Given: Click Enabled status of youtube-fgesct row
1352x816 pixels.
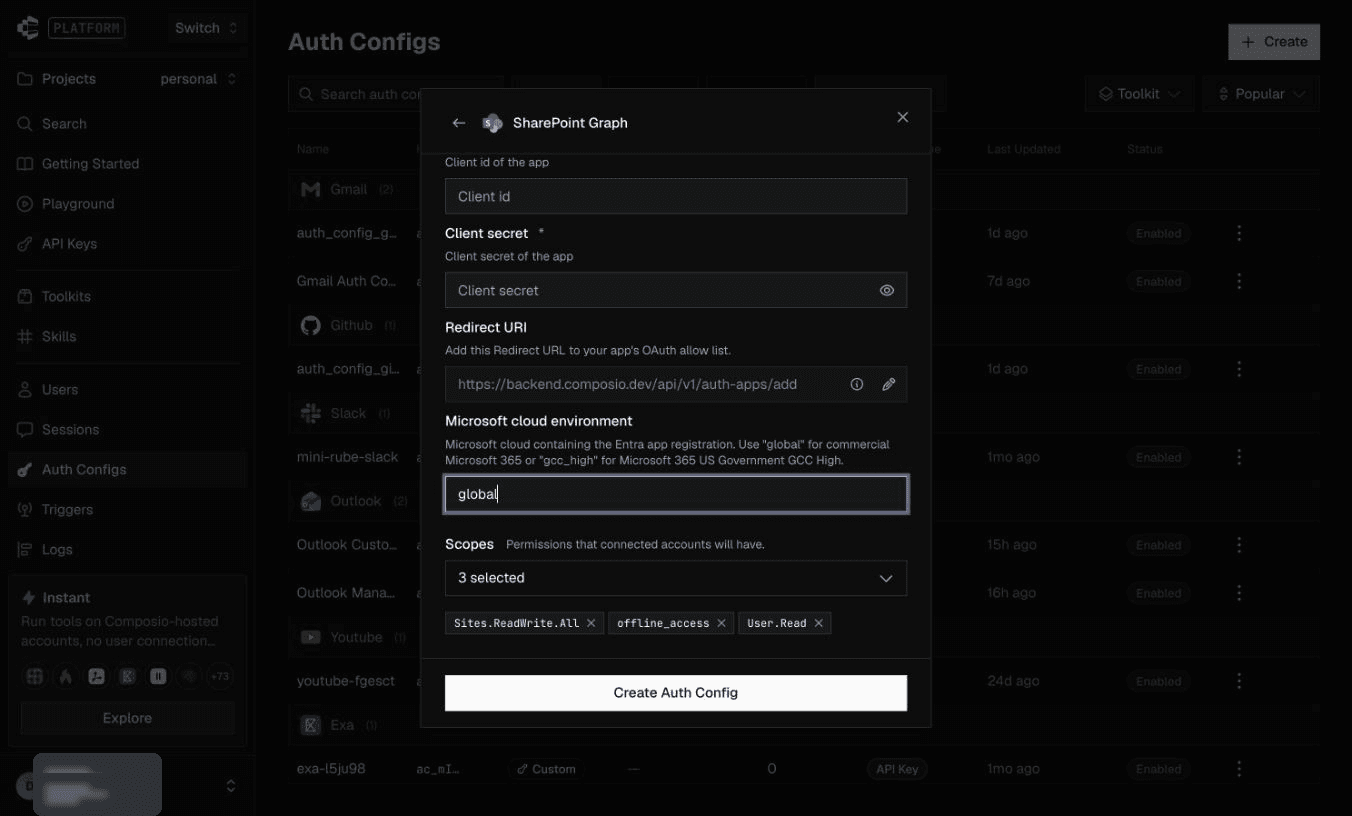Looking at the screenshot, I should (1158, 681).
